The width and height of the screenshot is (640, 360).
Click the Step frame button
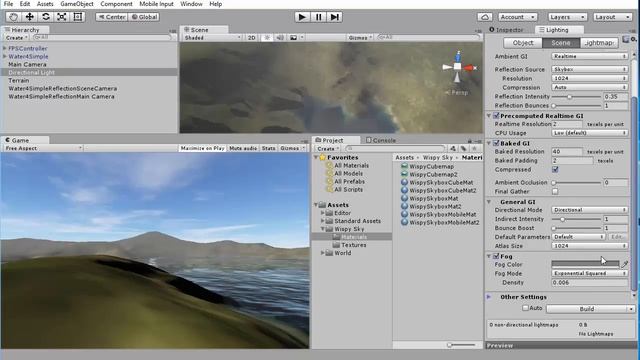point(335,17)
